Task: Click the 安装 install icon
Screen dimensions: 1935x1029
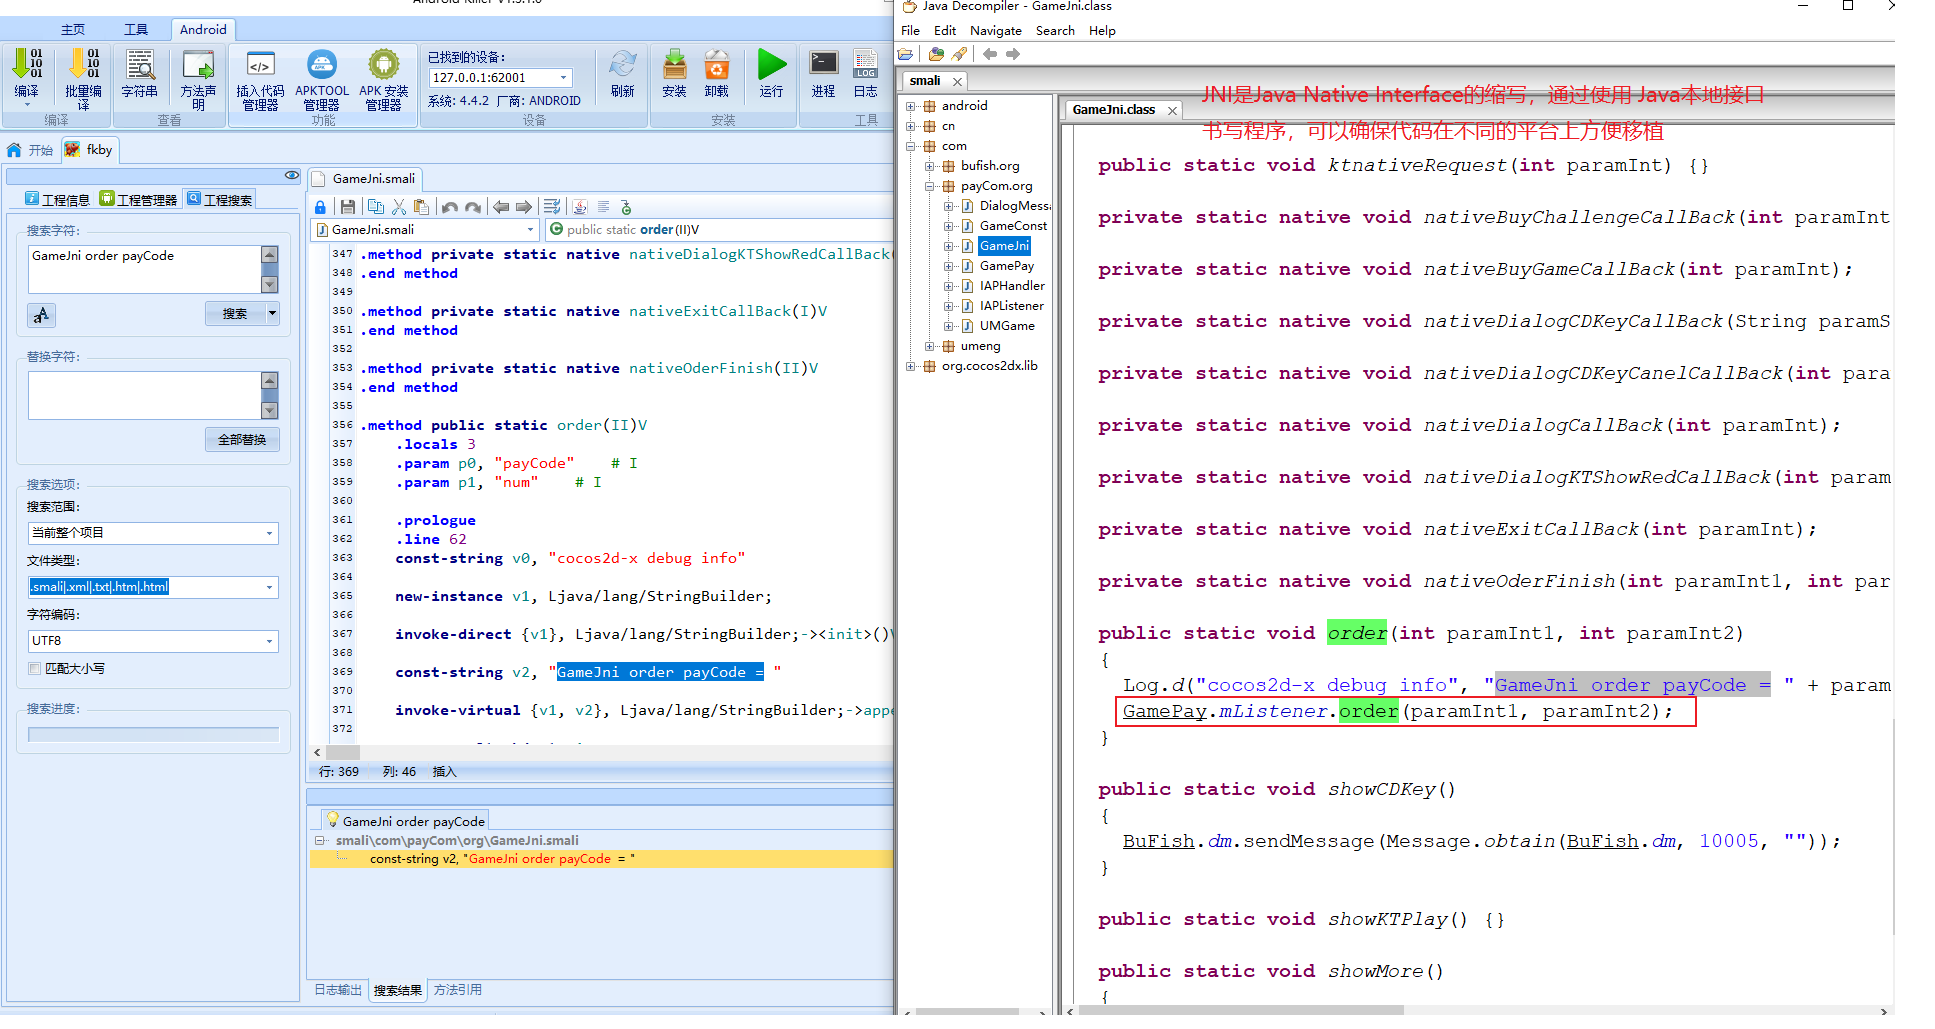Action: pyautogui.click(x=675, y=74)
